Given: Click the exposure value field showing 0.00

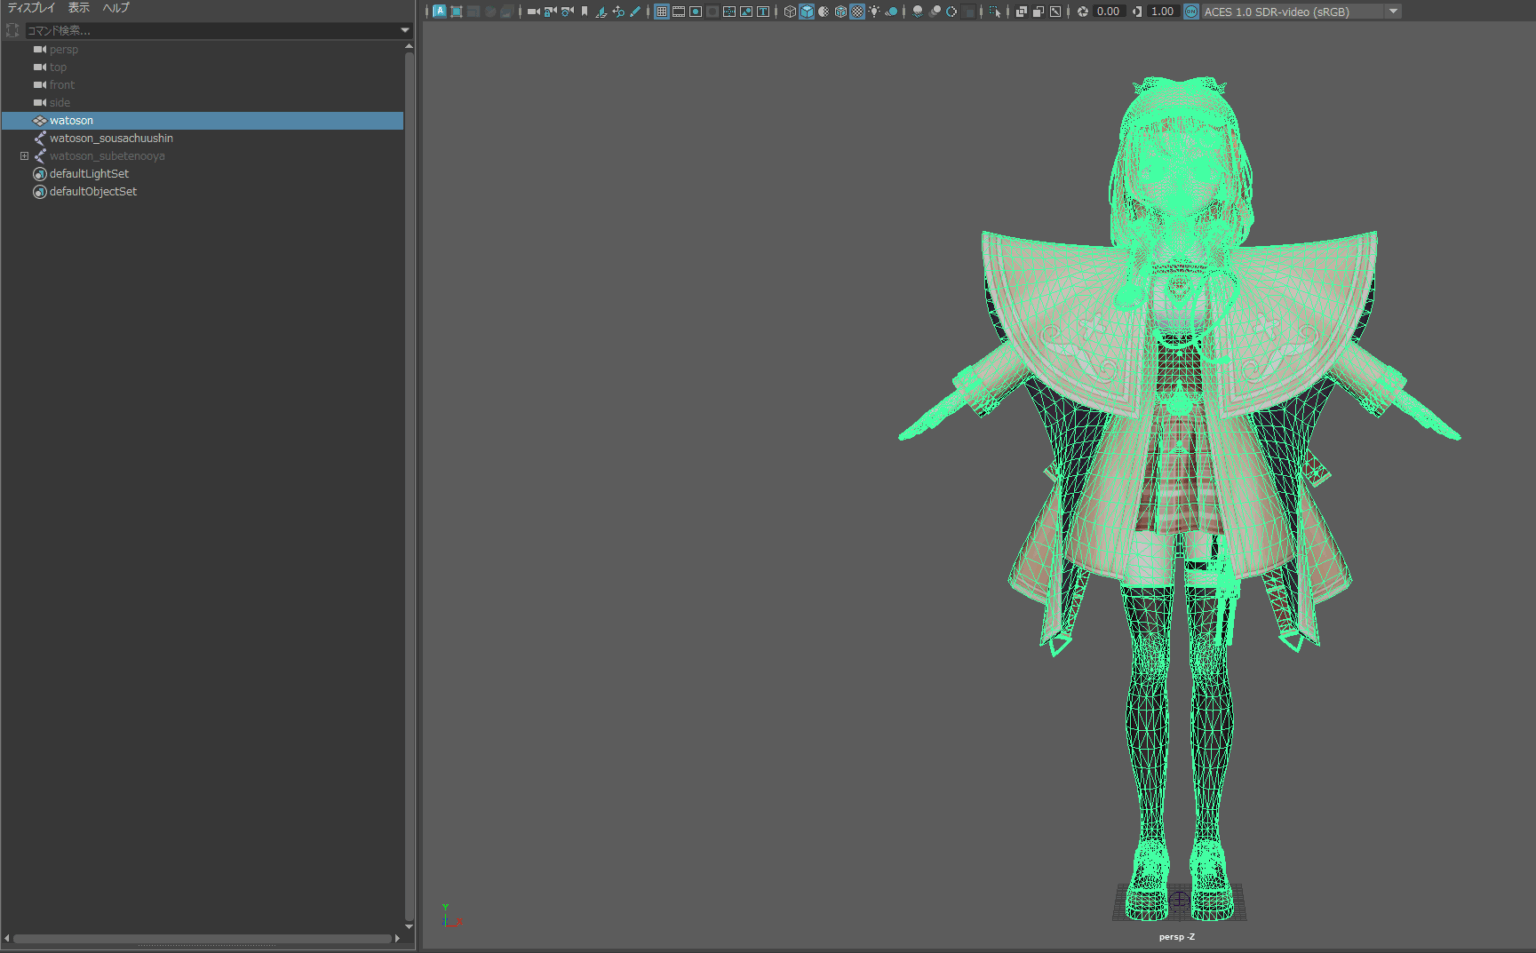Looking at the screenshot, I should pos(1108,12).
